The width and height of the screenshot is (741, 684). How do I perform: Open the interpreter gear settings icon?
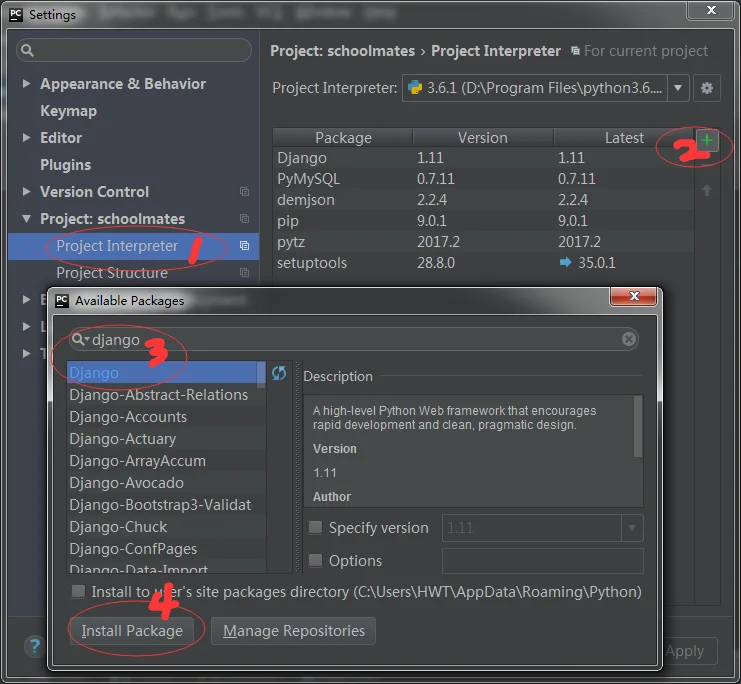707,88
